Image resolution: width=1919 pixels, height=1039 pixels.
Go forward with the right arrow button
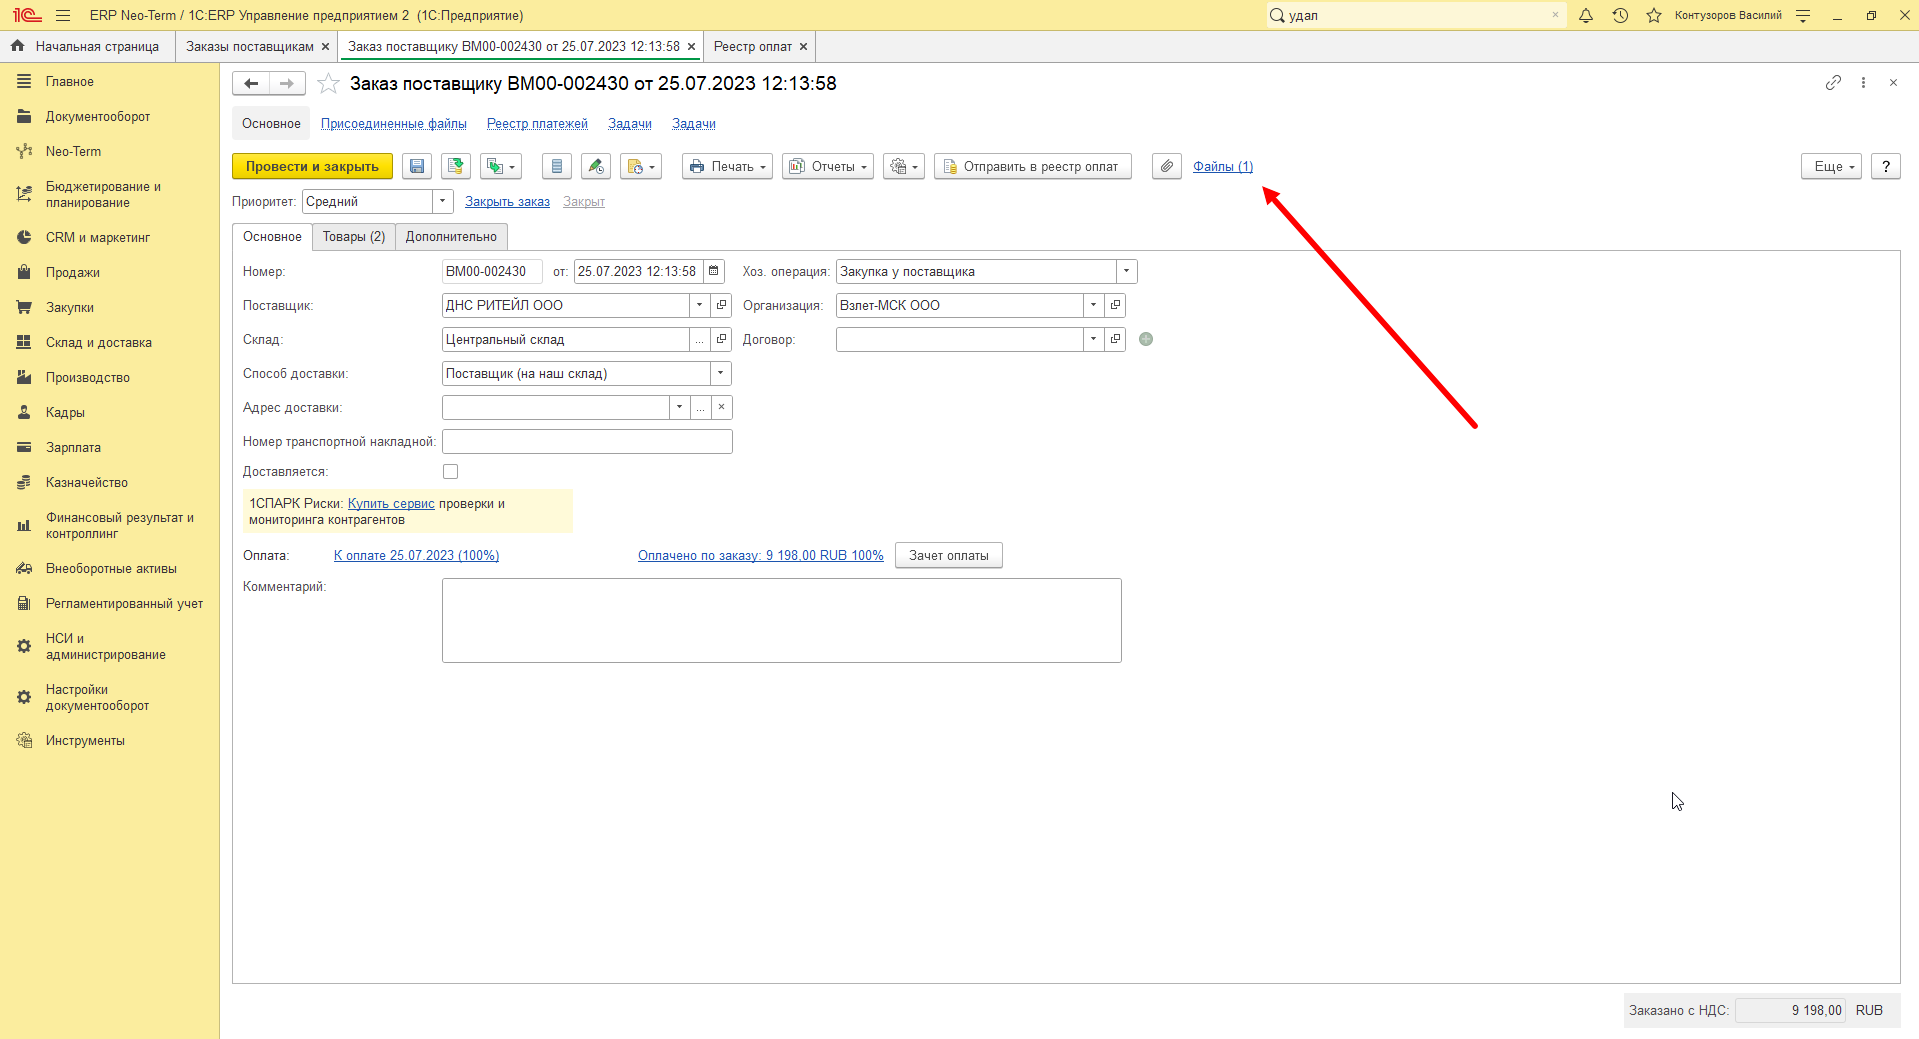pos(287,84)
